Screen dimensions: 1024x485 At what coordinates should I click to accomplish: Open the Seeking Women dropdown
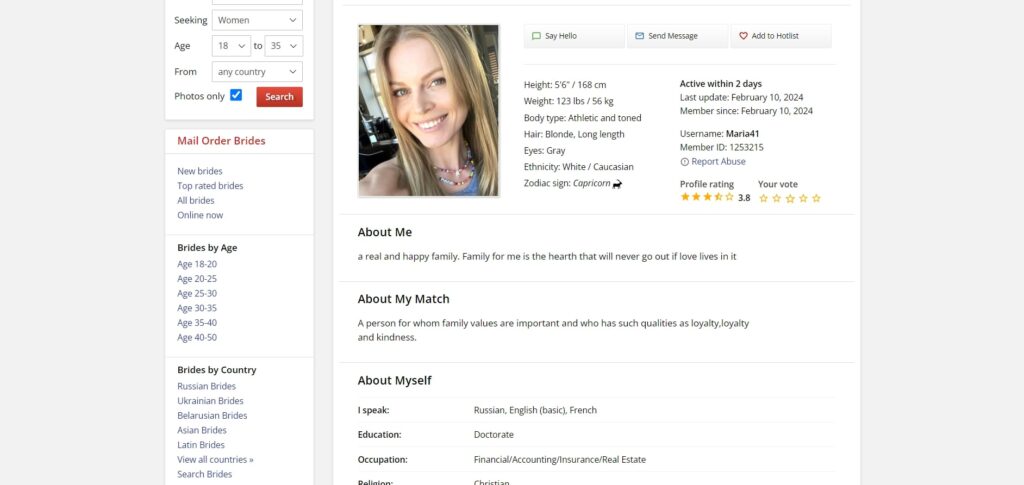(257, 20)
